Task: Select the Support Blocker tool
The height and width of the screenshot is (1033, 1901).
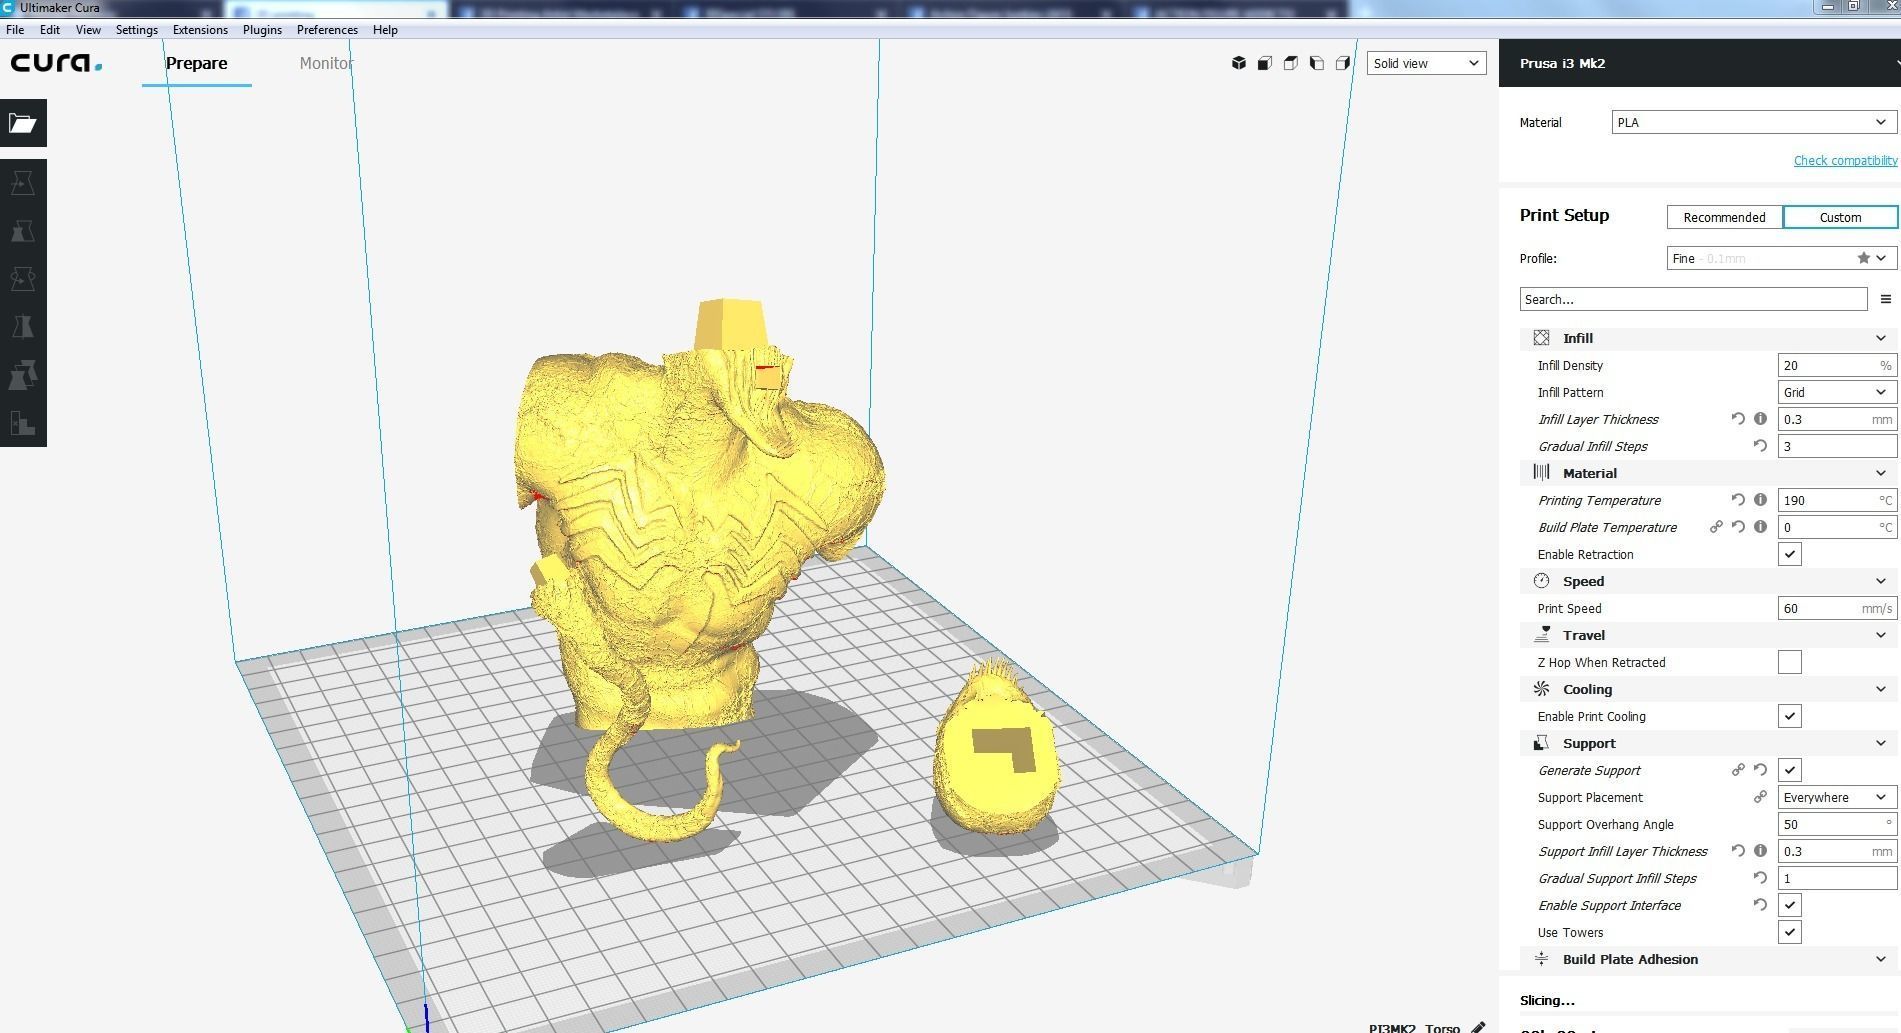Action: pos(23,423)
